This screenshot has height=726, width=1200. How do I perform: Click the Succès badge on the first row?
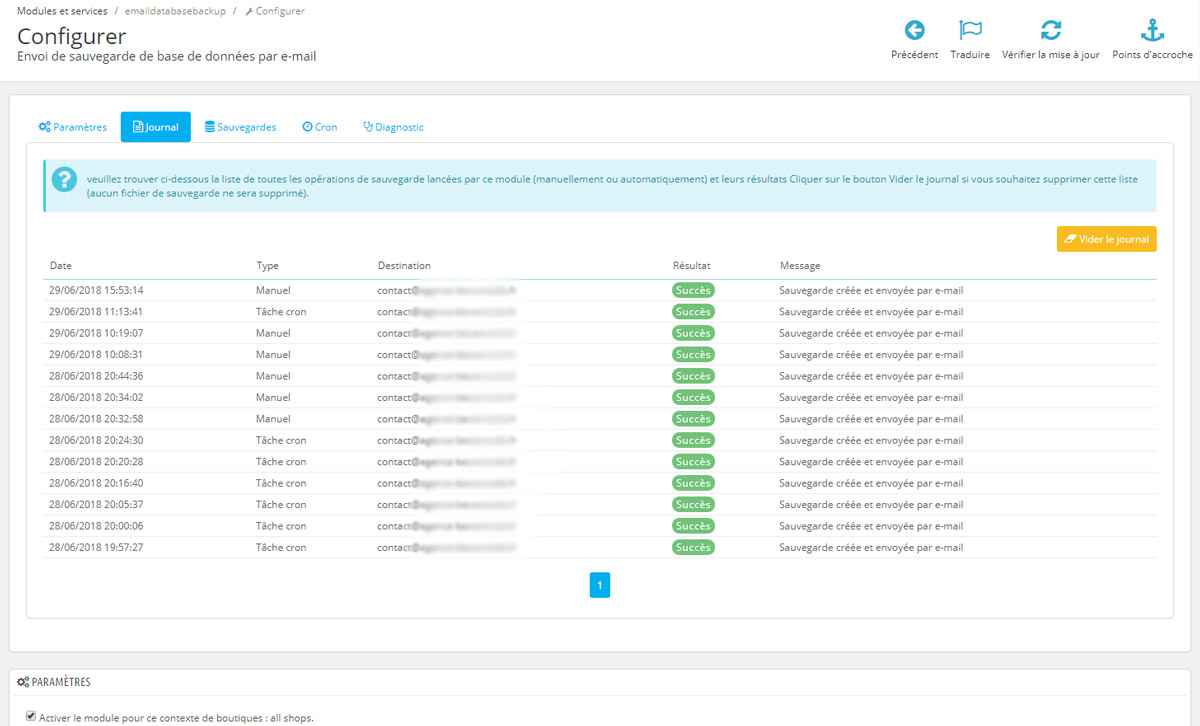coord(693,290)
